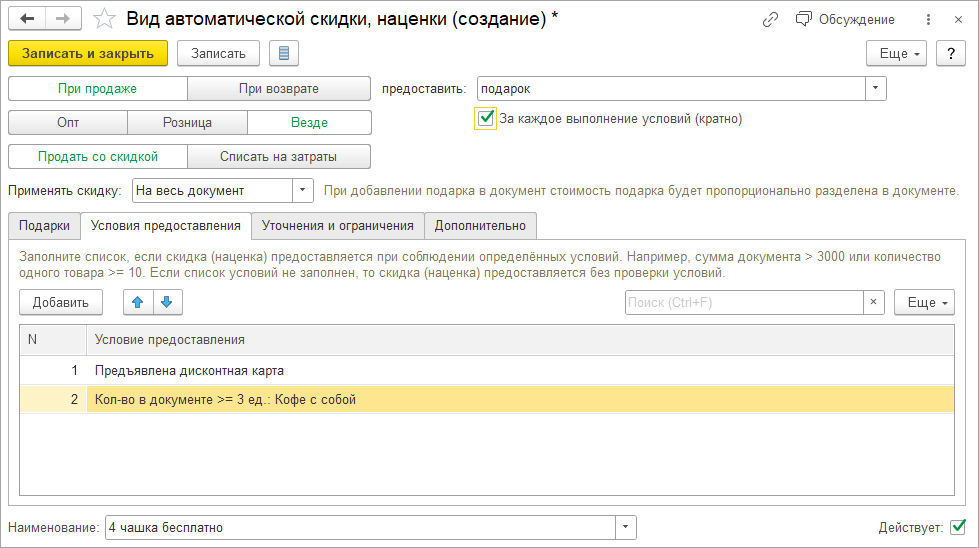This screenshot has width=979, height=548.
Task: Move condition up with the up arrow
Action: point(138,302)
